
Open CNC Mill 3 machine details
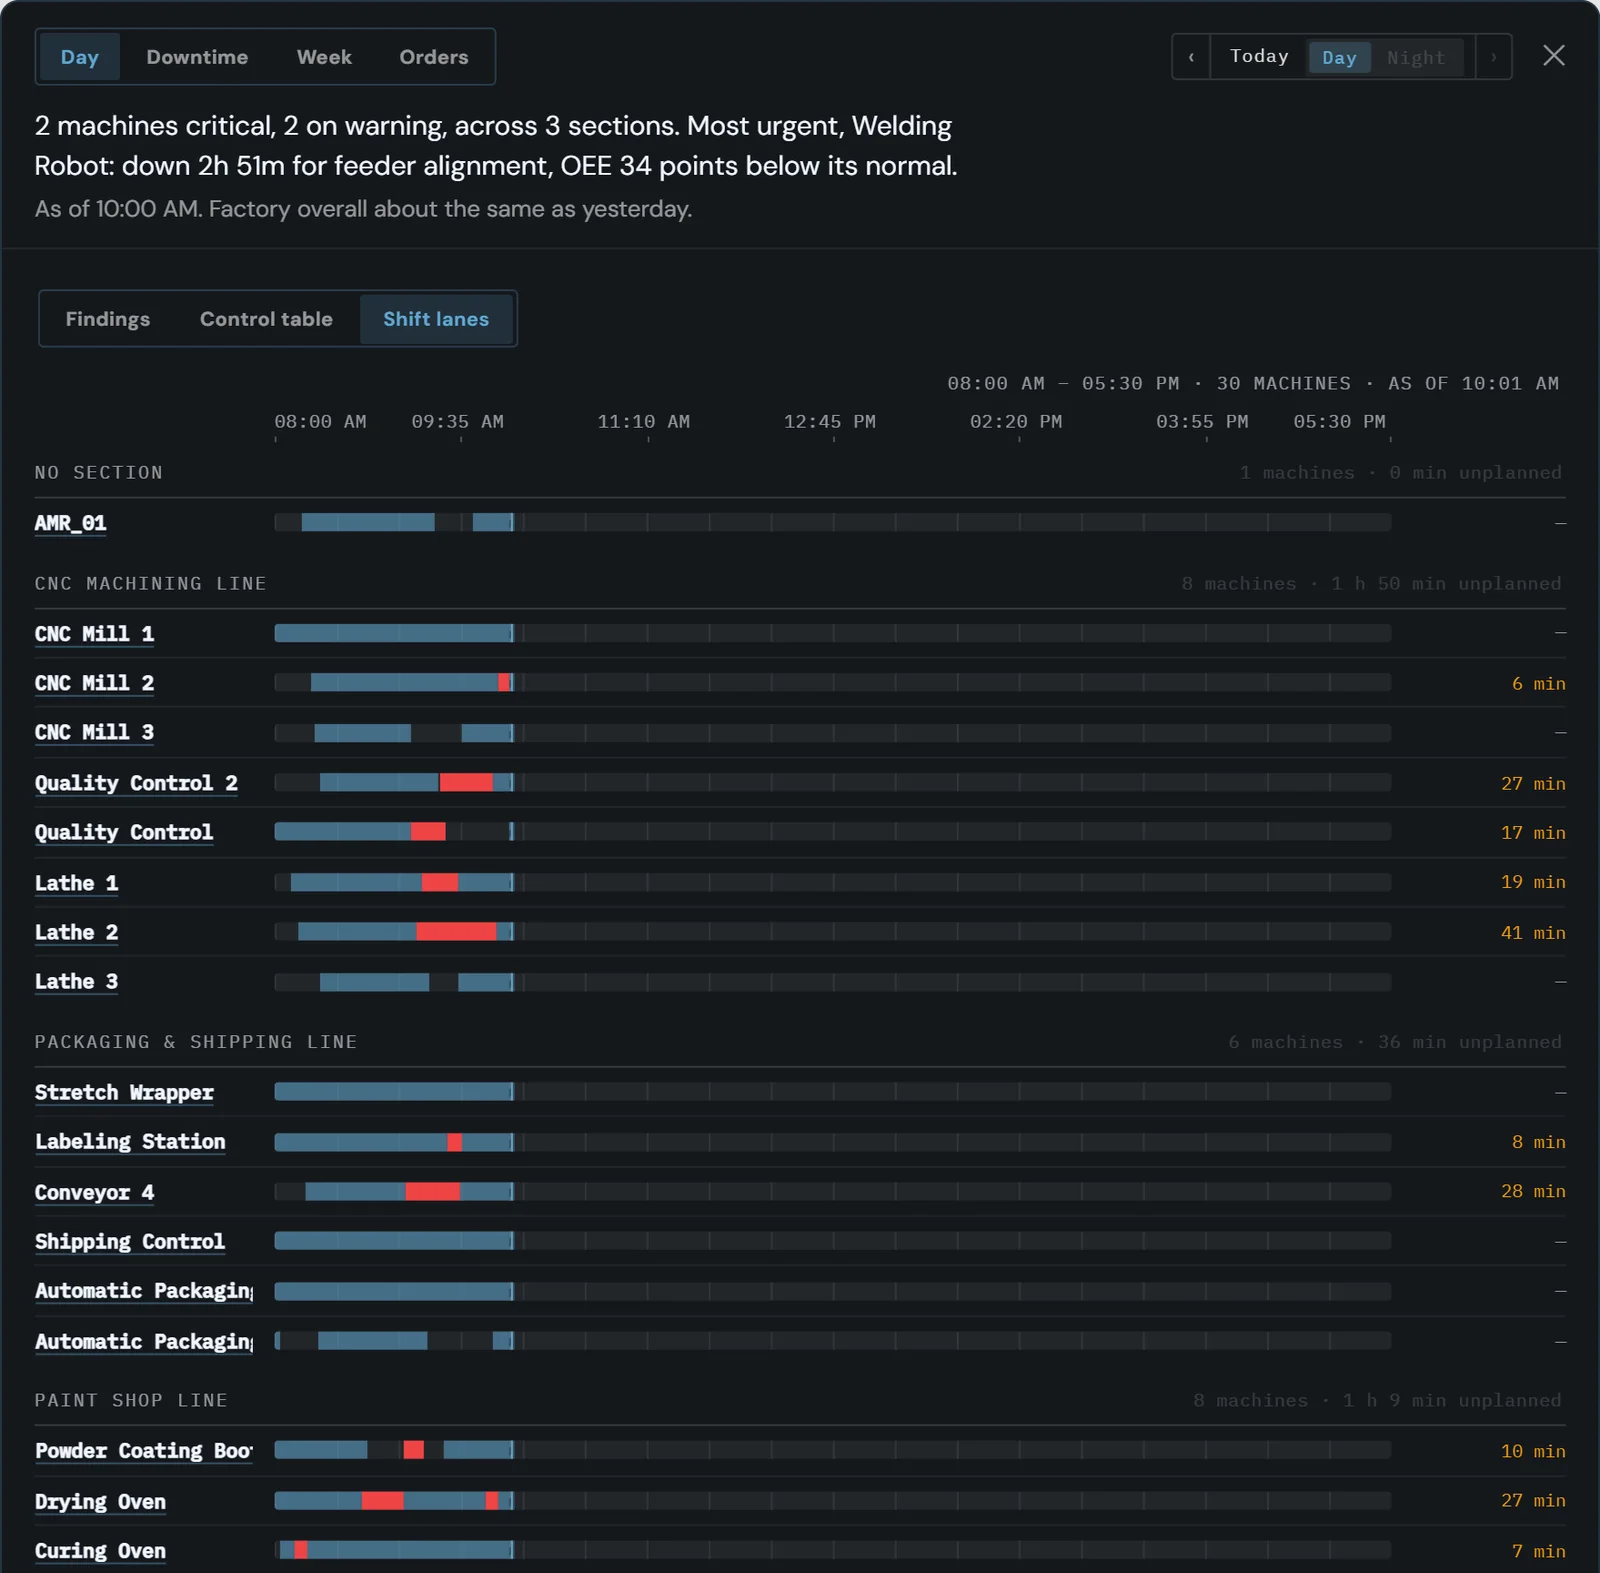pos(94,732)
